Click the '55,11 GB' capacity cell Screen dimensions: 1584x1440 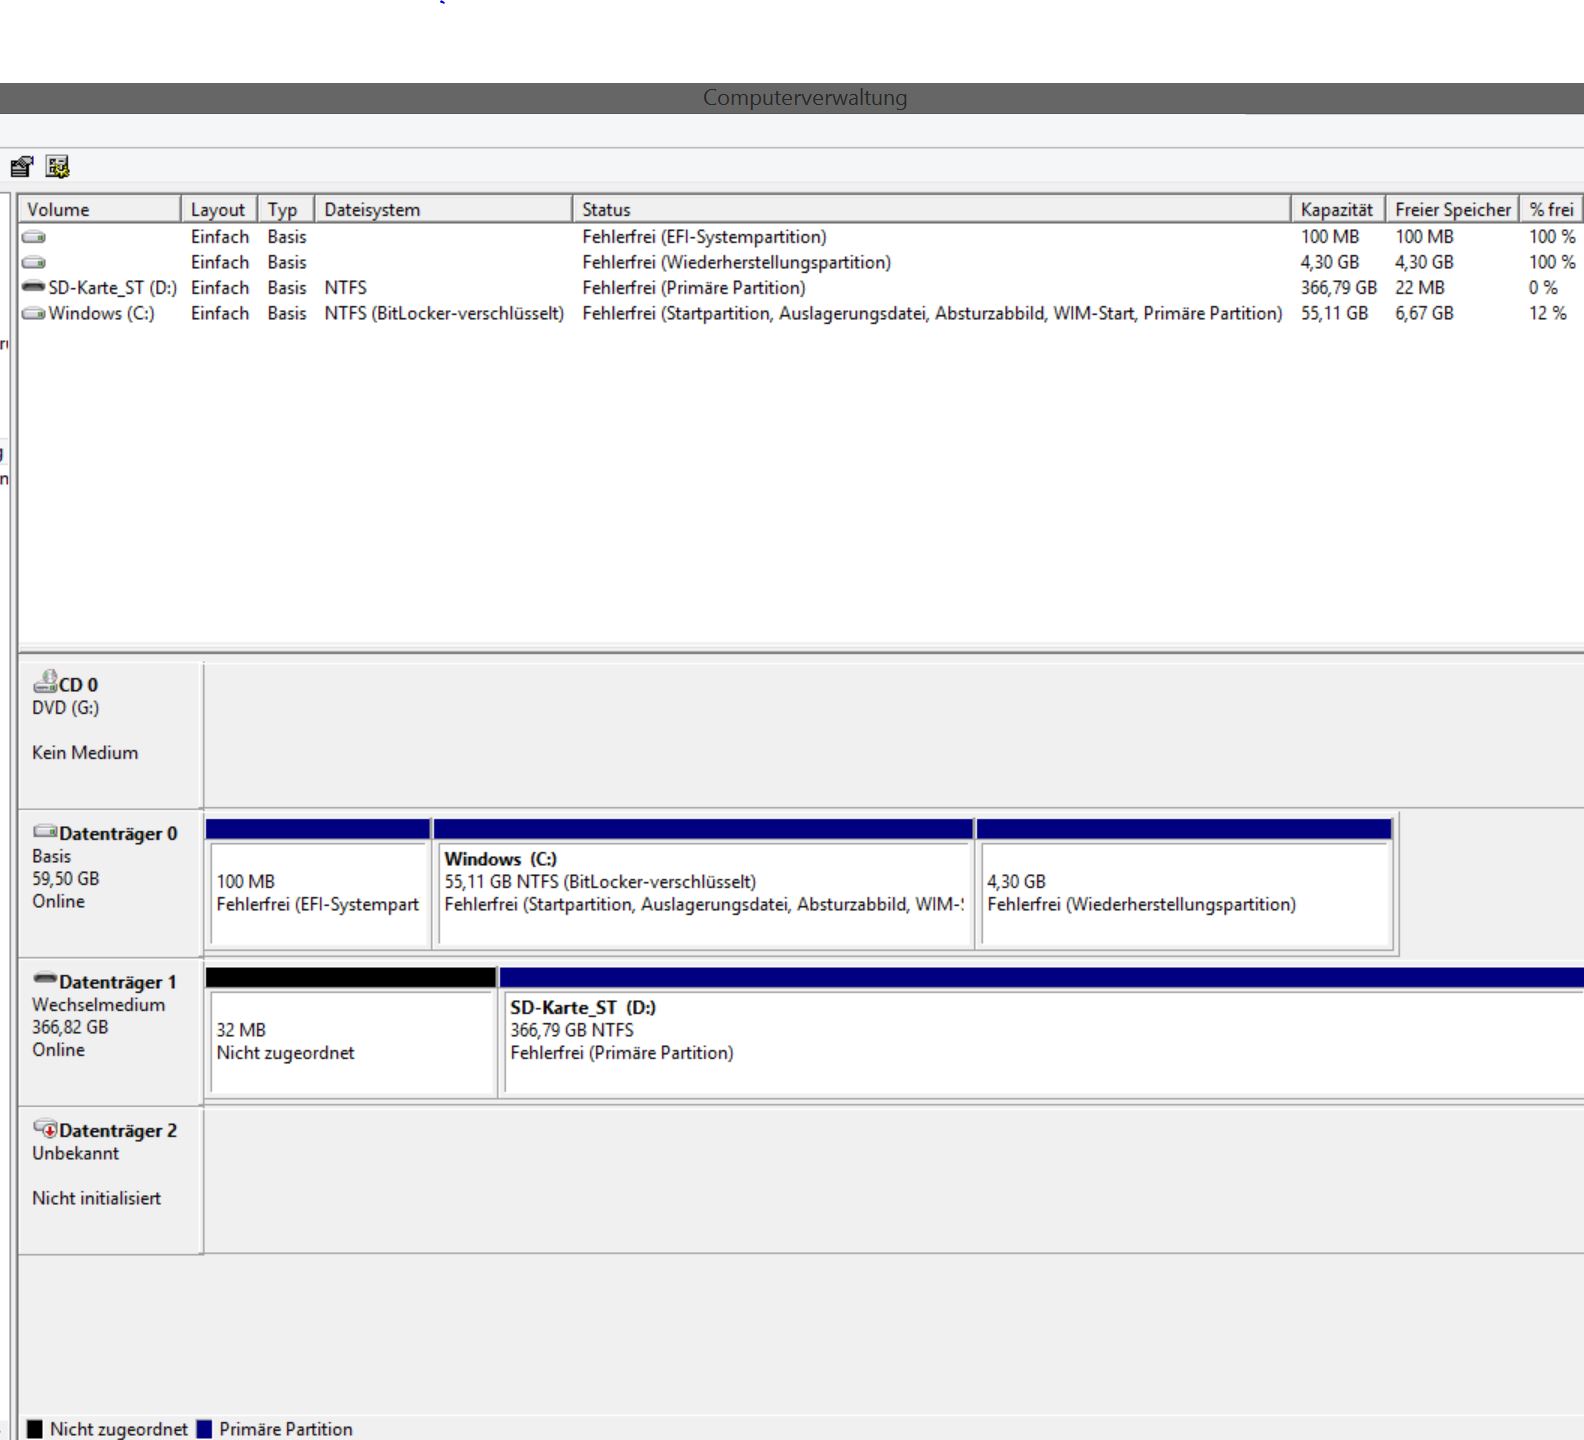pyautogui.click(x=1334, y=314)
